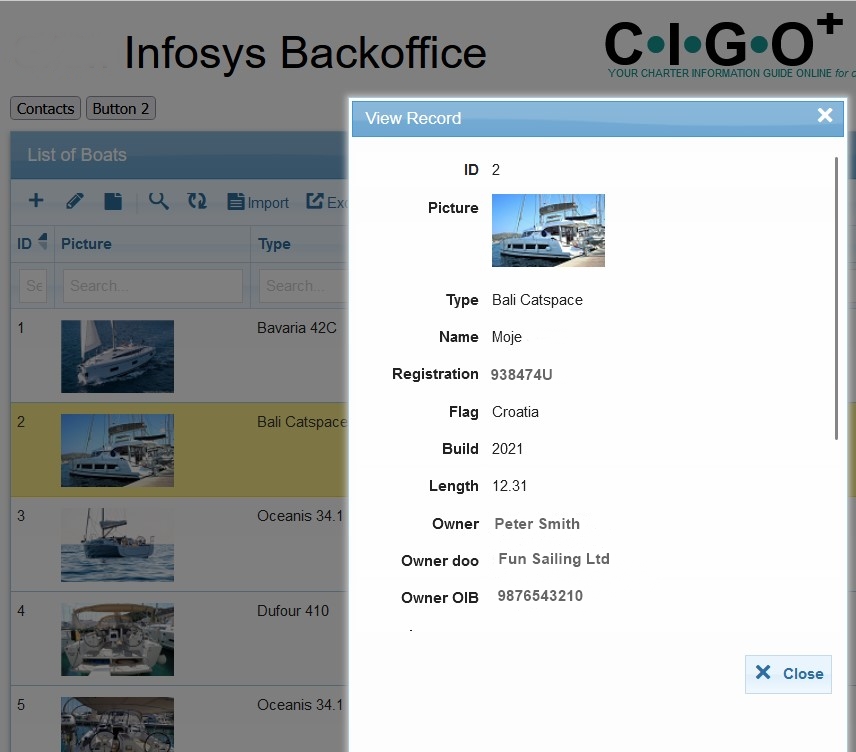Click the refresh grid arrows icon
The width and height of the screenshot is (856, 752).
click(197, 201)
